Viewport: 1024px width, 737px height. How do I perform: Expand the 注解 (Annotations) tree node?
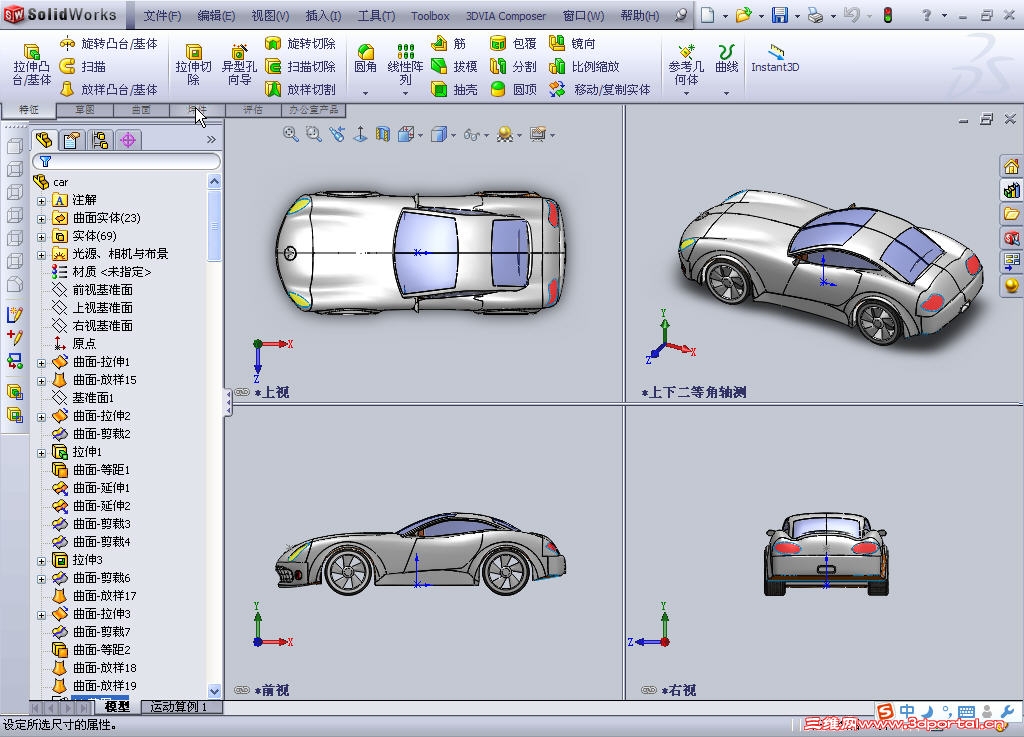[41, 201]
